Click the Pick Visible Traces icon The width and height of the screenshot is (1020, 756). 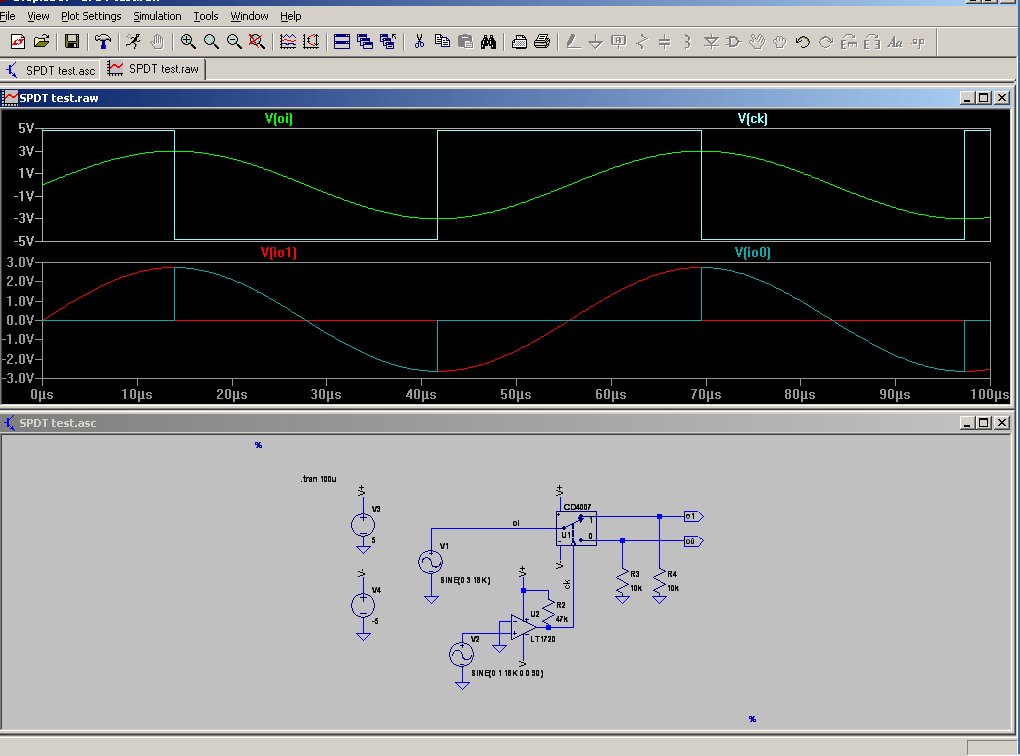tap(288, 41)
